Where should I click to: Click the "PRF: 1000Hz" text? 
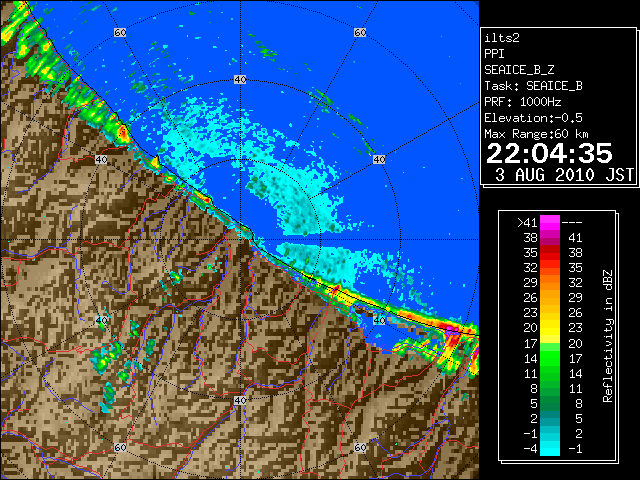click(x=523, y=102)
